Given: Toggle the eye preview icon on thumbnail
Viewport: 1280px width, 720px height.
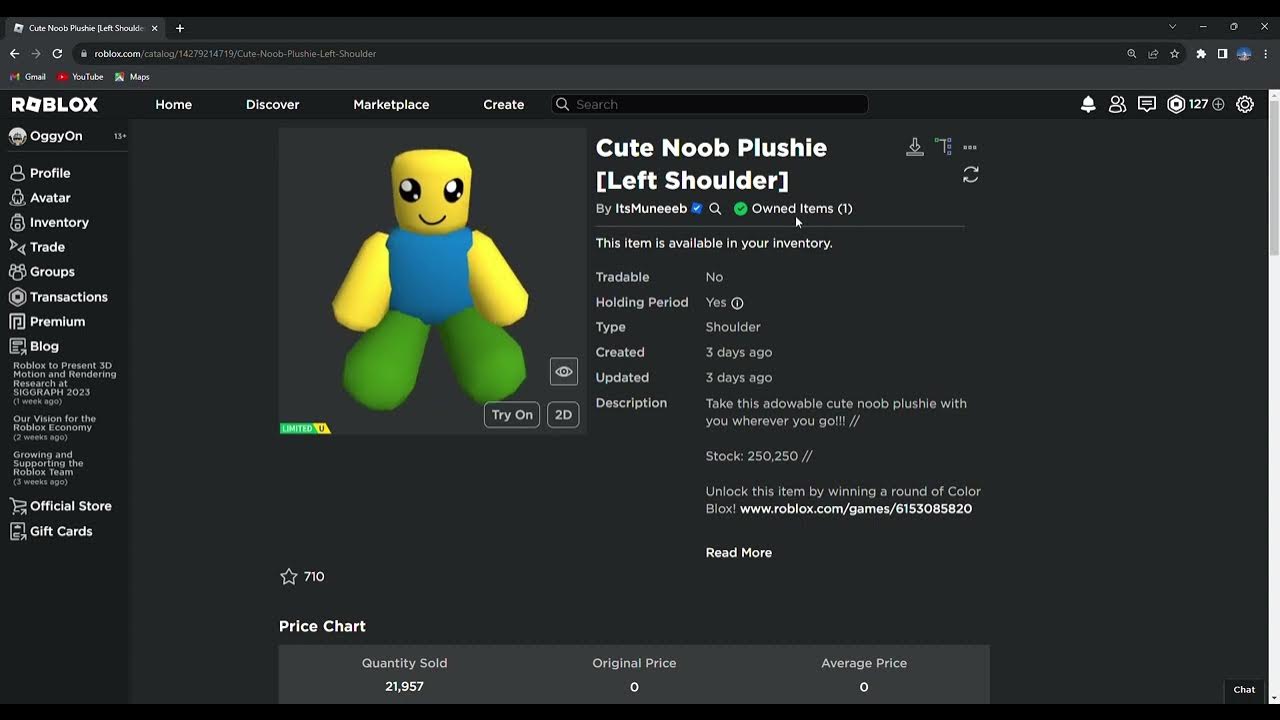Looking at the screenshot, I should click(564, 371).
